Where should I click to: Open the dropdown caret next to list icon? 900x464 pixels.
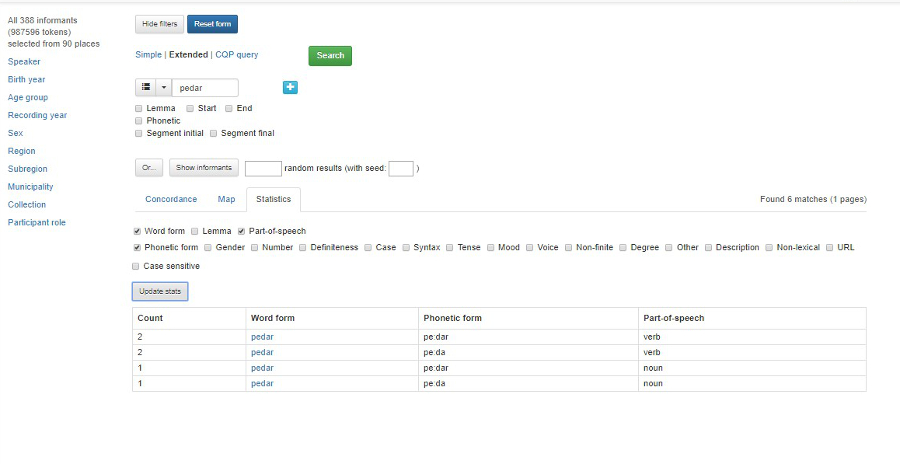[163, 88]
